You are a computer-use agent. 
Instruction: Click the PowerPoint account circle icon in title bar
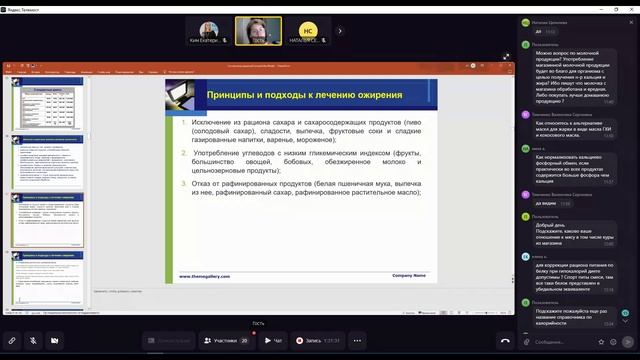coord(473,65)
